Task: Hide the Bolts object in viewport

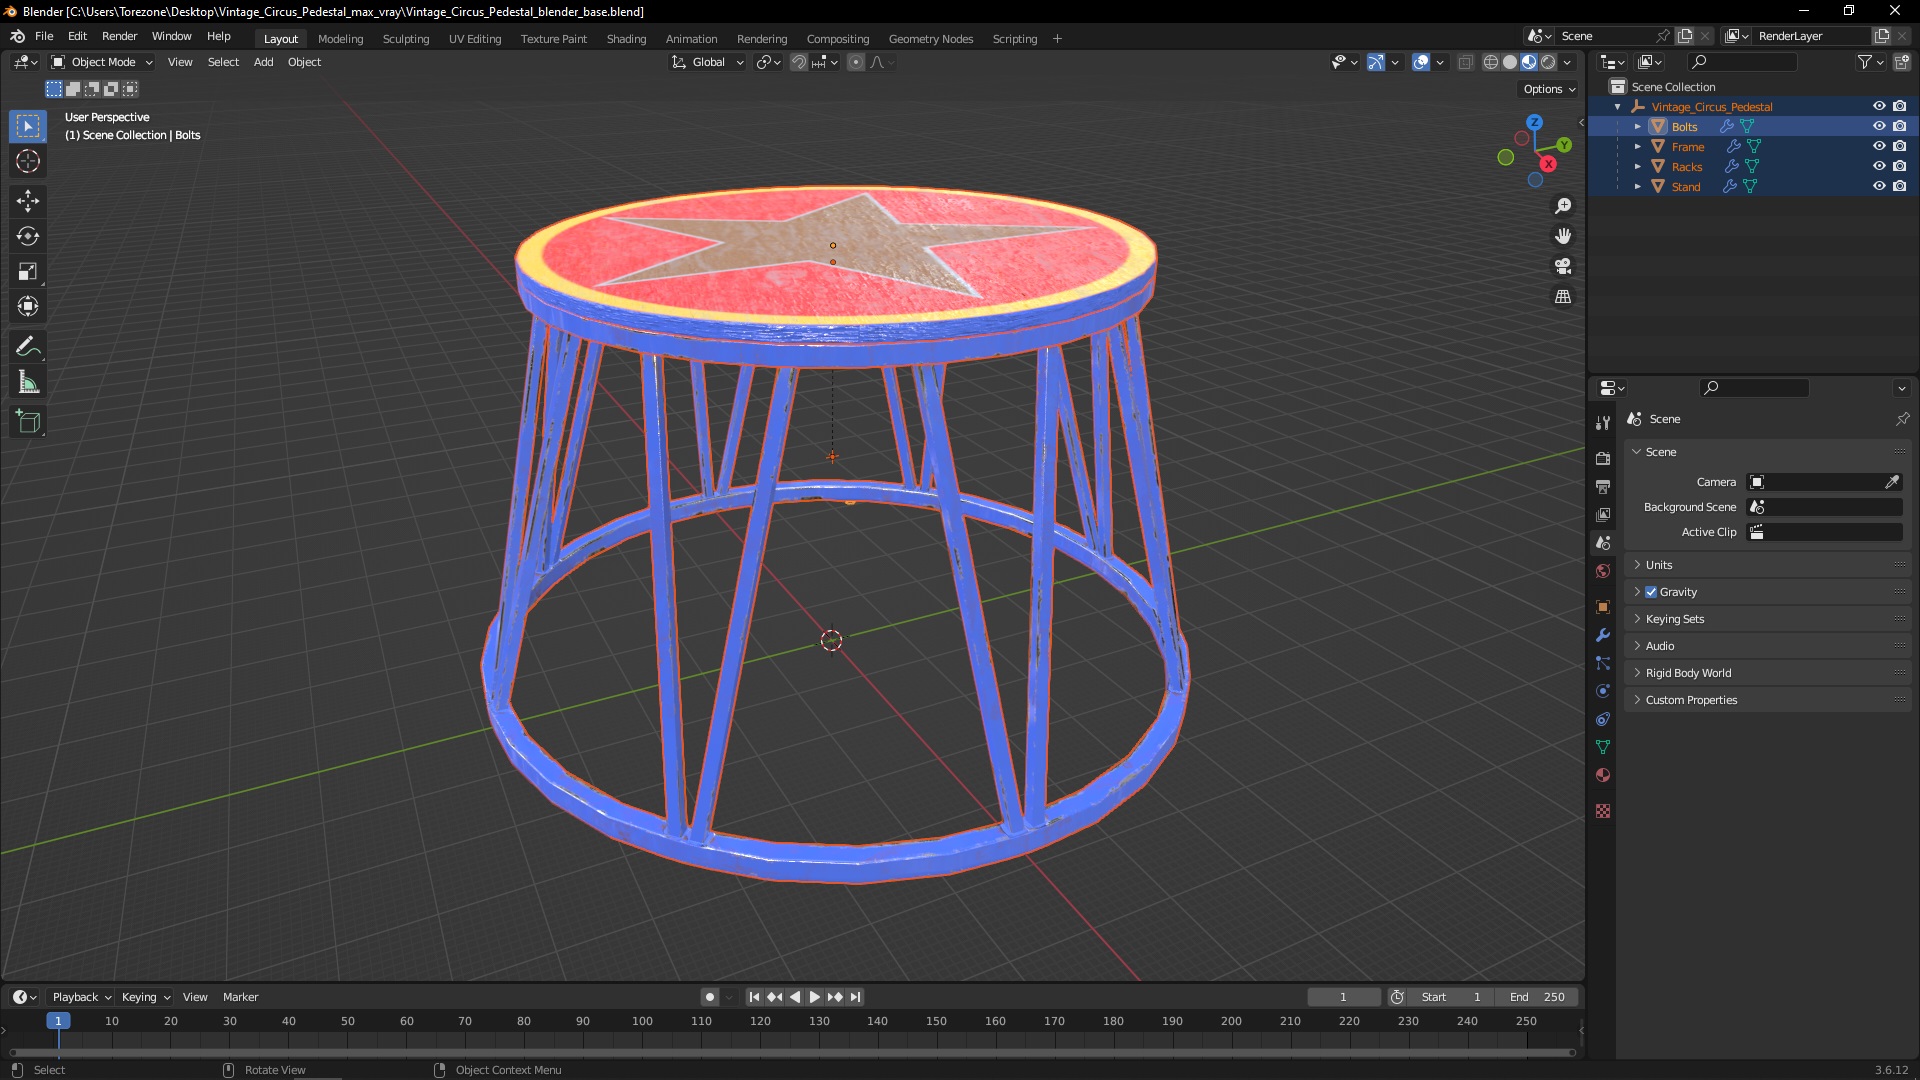Action: [1879, 127]
